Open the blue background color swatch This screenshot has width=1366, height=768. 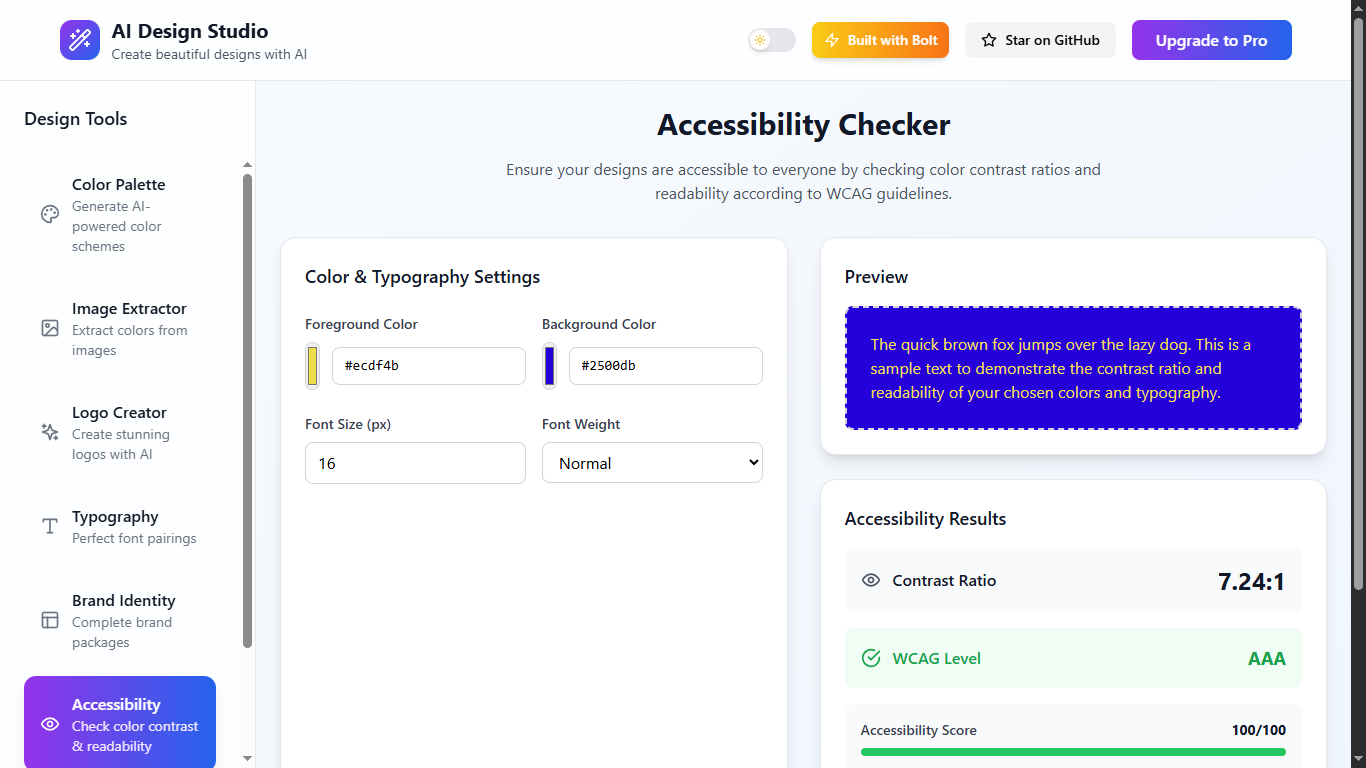point(549,366)
